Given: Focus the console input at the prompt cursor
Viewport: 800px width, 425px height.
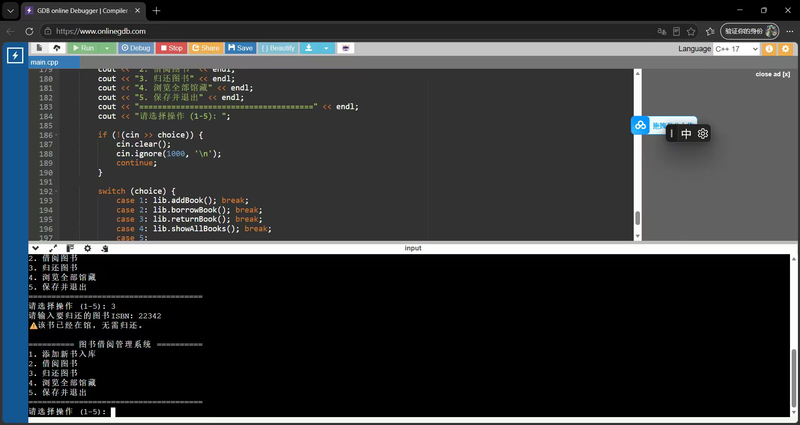Looking at the screenshot, I should tap(113, 412).
